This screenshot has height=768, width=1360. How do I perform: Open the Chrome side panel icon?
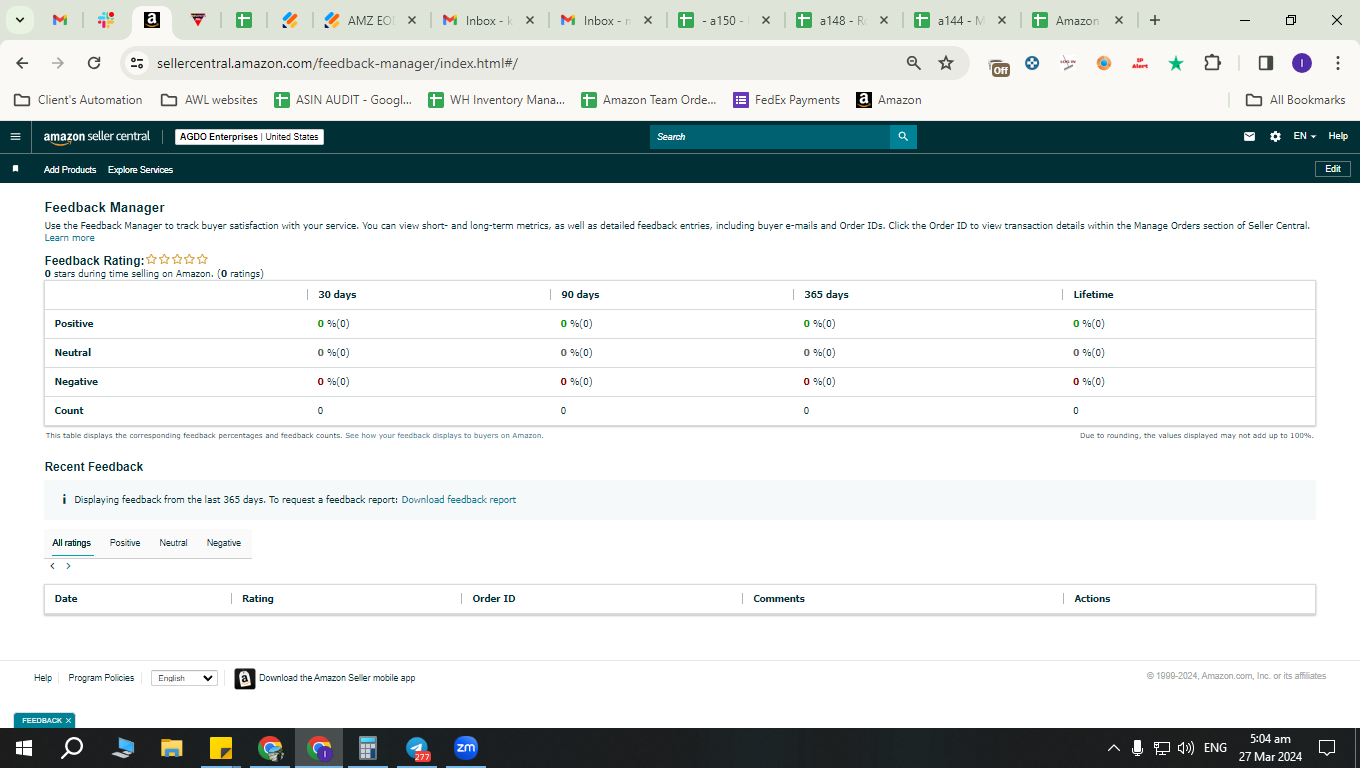(x=1265, y=63)
